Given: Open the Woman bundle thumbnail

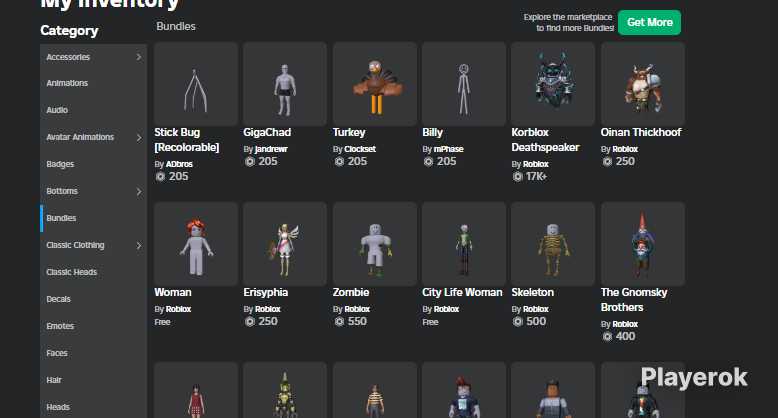Looking at the screenshot, I should click(196, 244).
